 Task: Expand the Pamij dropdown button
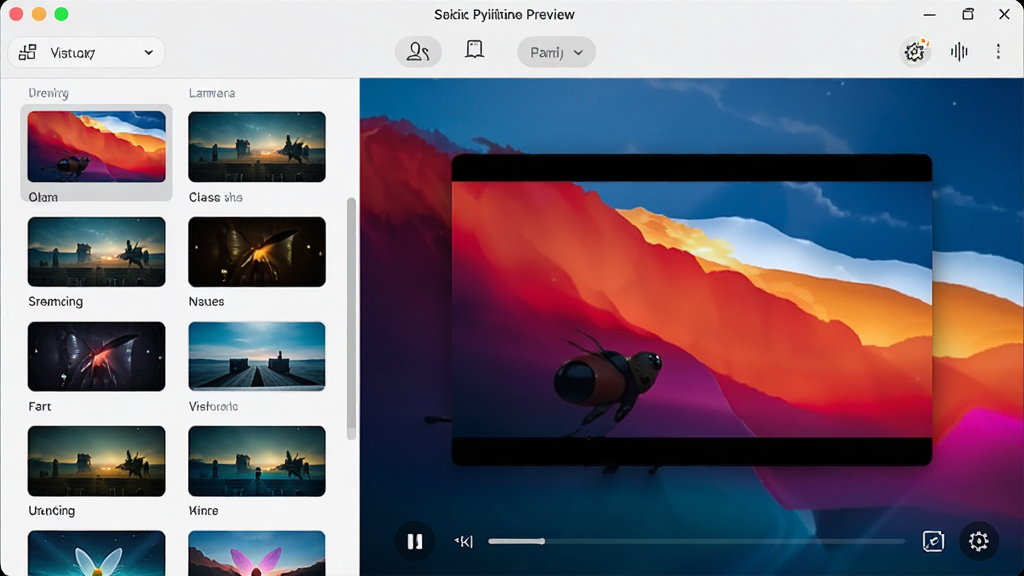pyautogui.click(x=556, y=52)
